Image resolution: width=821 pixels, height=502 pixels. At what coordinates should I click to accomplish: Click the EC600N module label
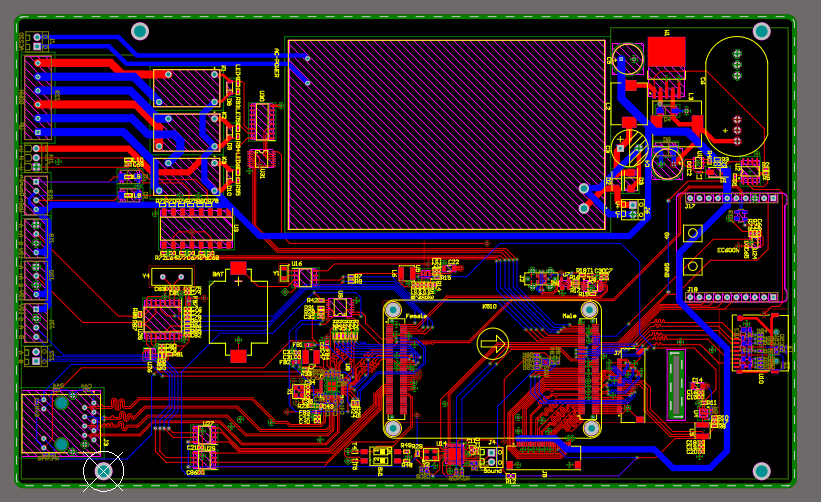click(729, 250)
